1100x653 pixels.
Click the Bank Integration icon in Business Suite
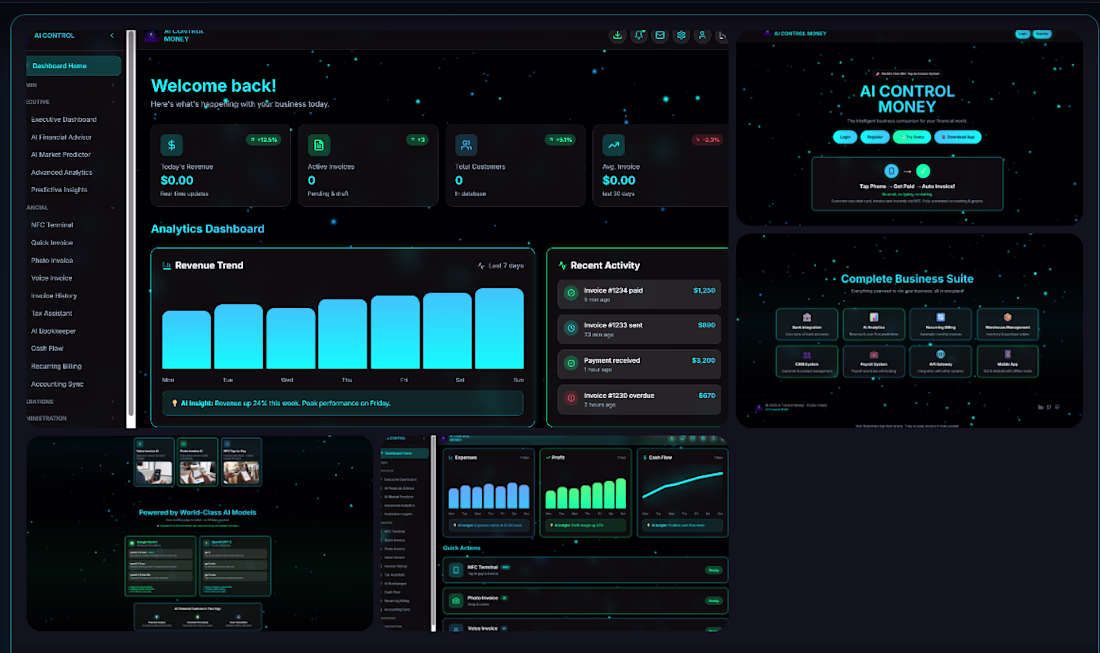tap(807, 317)
